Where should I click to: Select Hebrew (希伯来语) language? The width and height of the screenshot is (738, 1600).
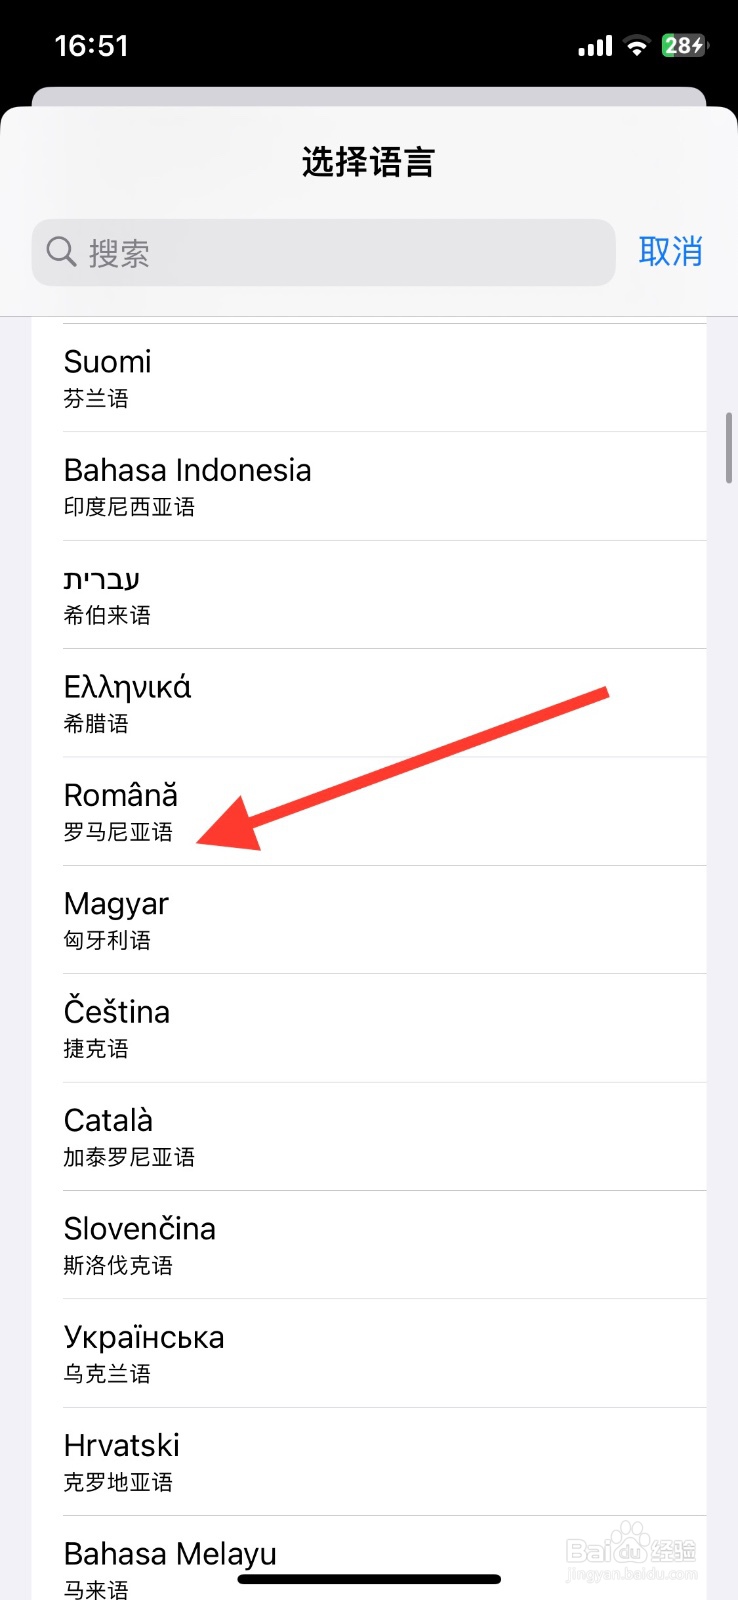[x=369, y=595]
